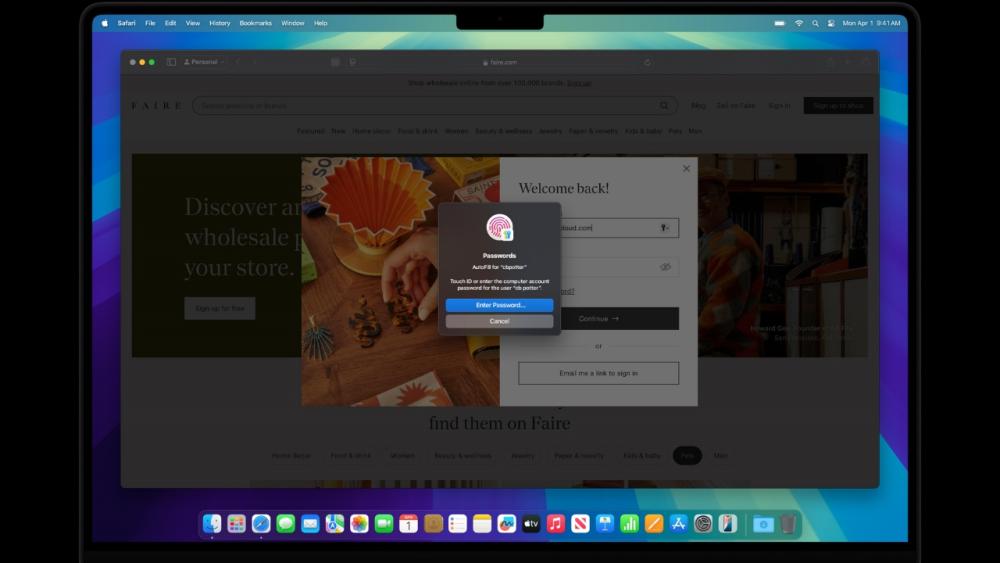The width and height of the screenshot is (1000, 563).
Task: Open the Help menu
Action: click(321, 23)
